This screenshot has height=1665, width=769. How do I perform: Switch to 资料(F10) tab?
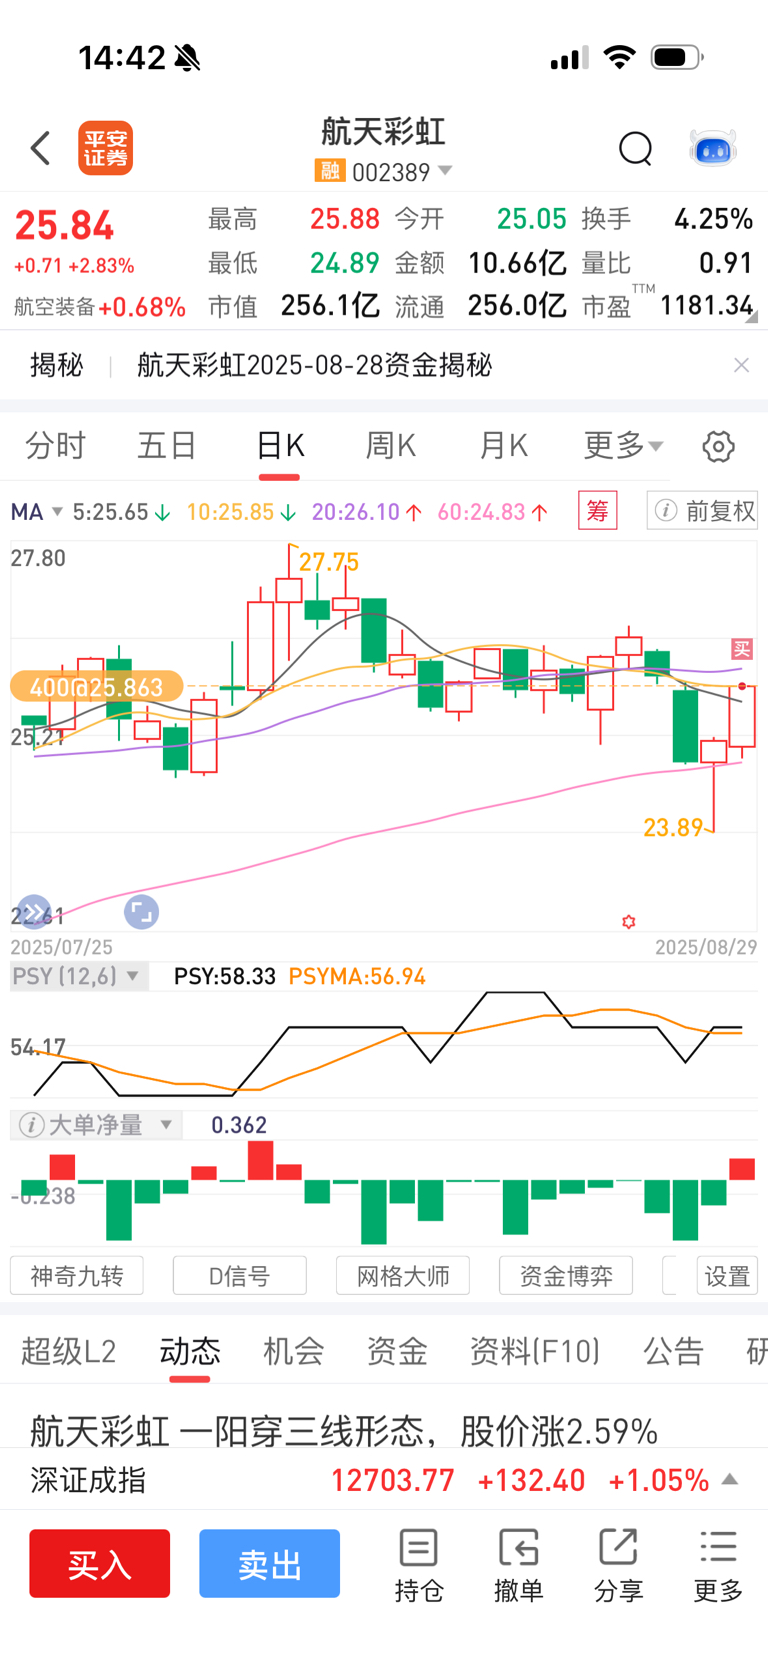[x=535, y=1352]
